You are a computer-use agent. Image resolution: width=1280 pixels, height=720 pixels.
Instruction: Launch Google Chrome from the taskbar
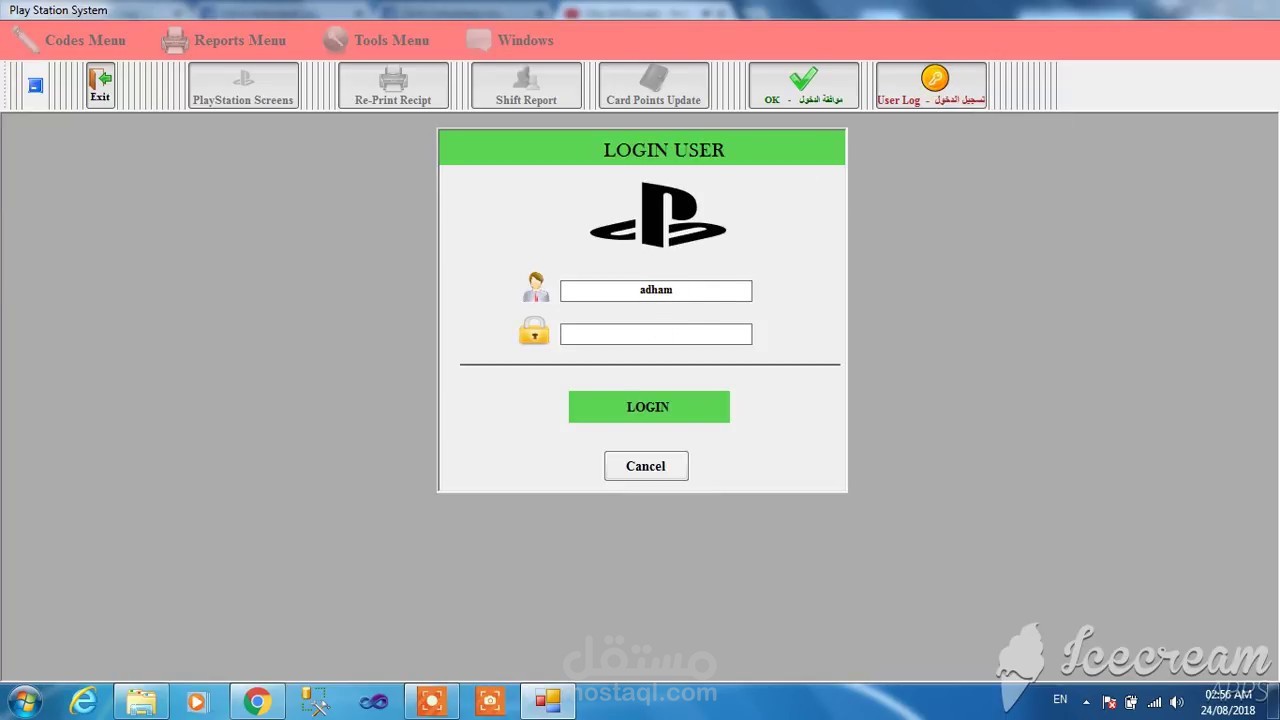tap(256, 700)
